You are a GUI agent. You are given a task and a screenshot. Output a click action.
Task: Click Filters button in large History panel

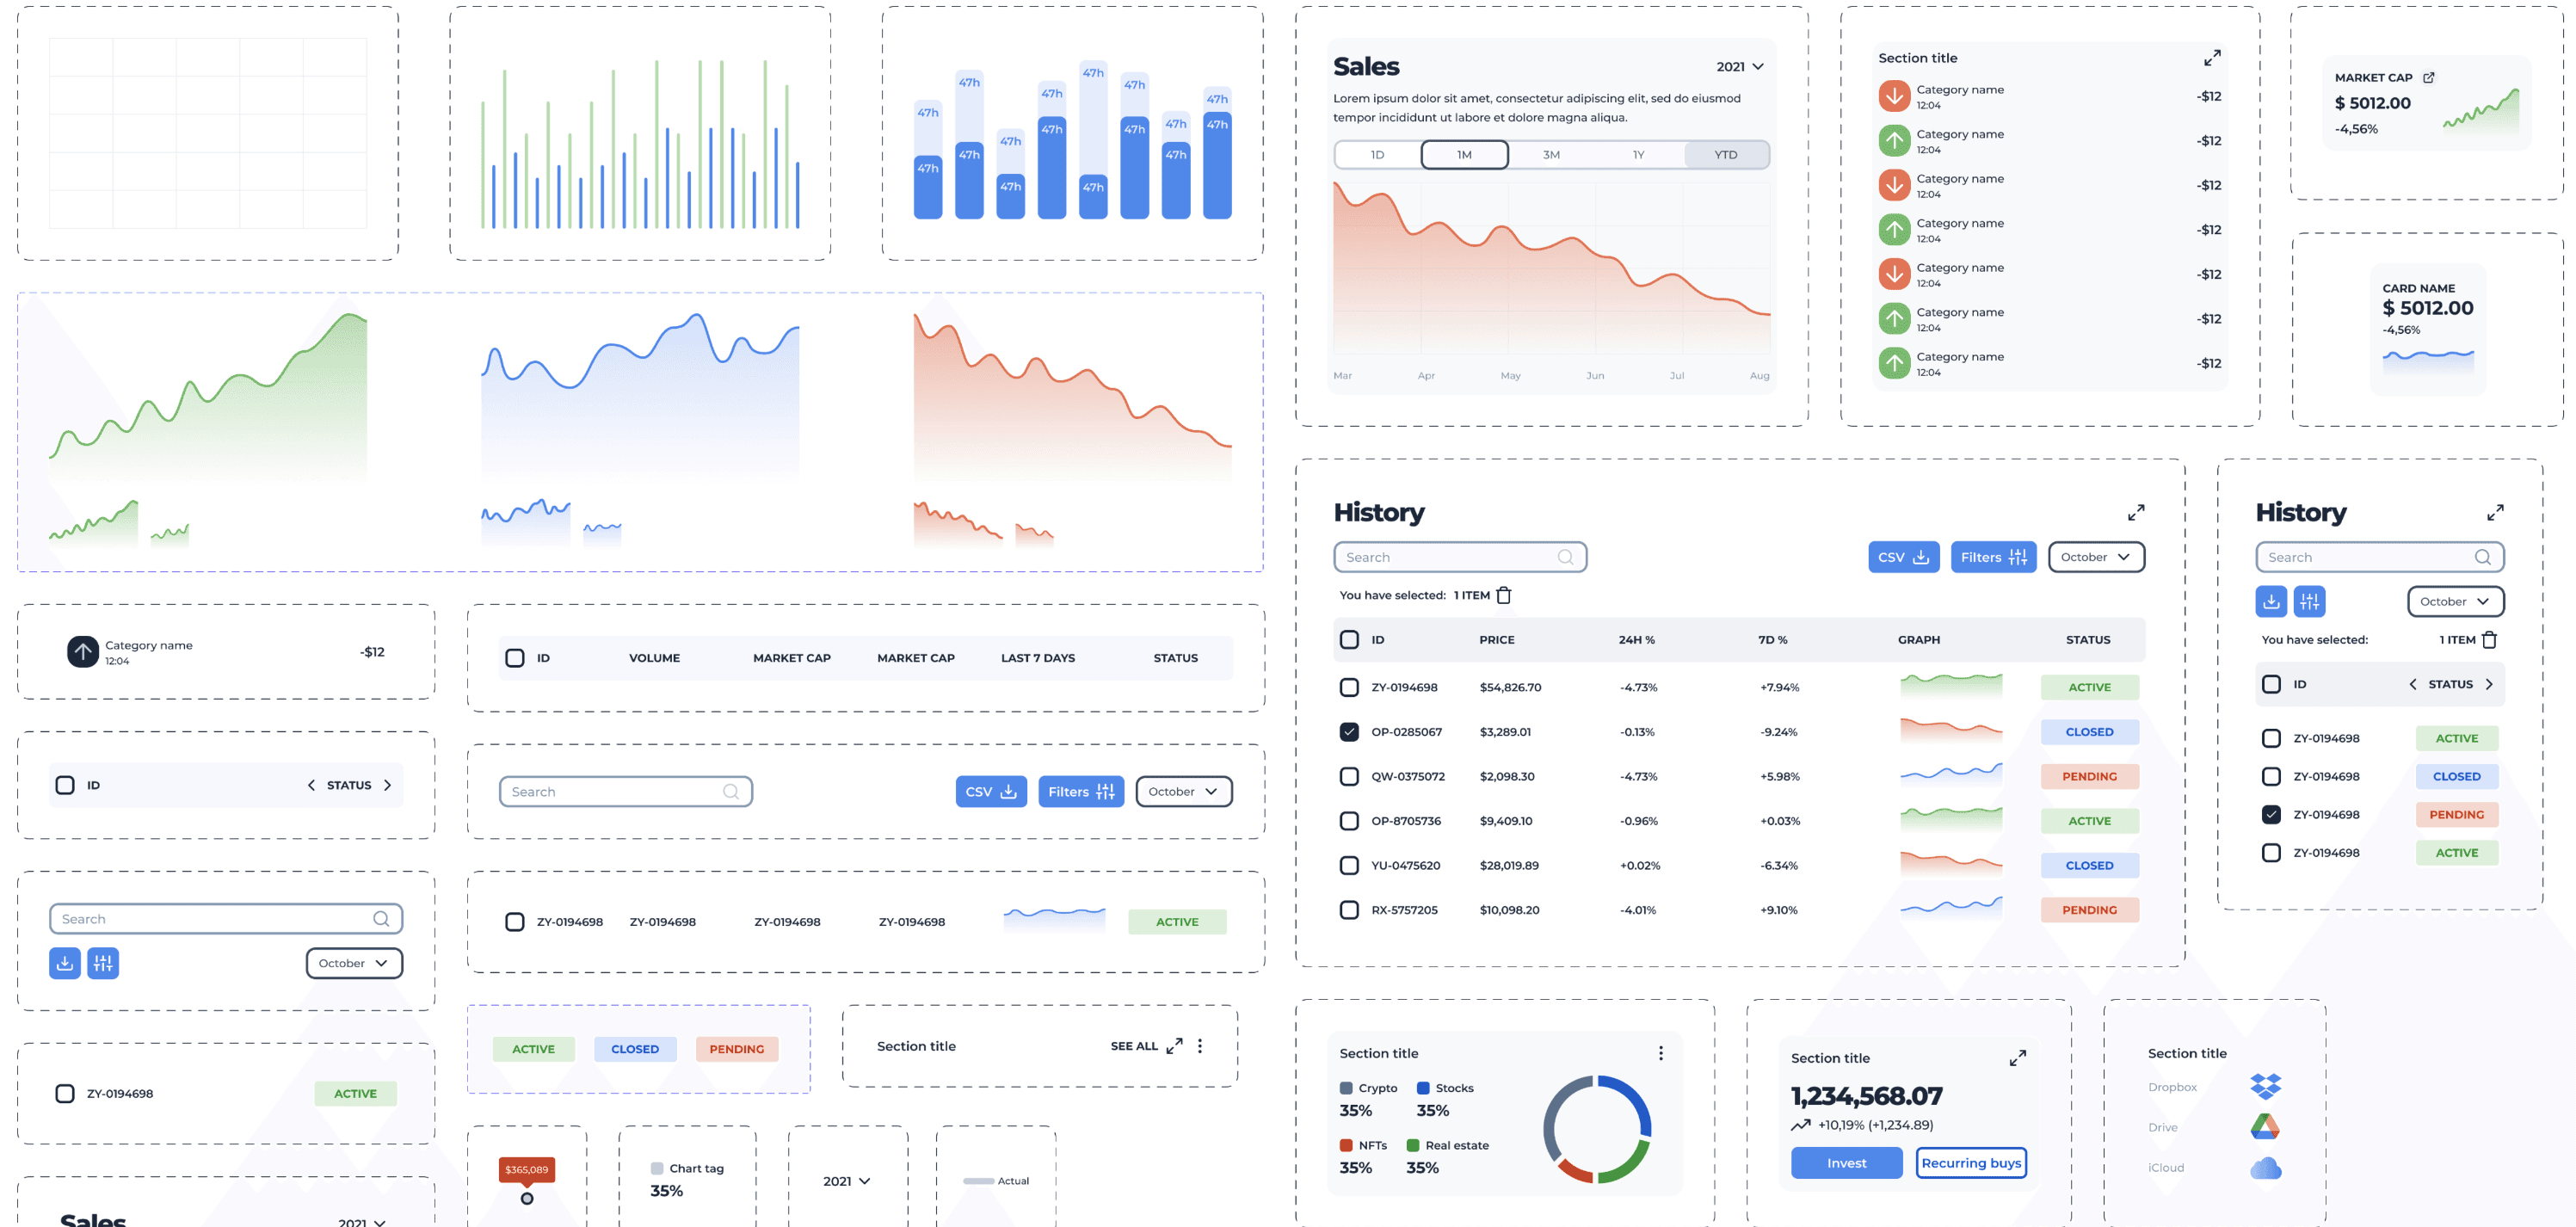[x=1993, y=557]
